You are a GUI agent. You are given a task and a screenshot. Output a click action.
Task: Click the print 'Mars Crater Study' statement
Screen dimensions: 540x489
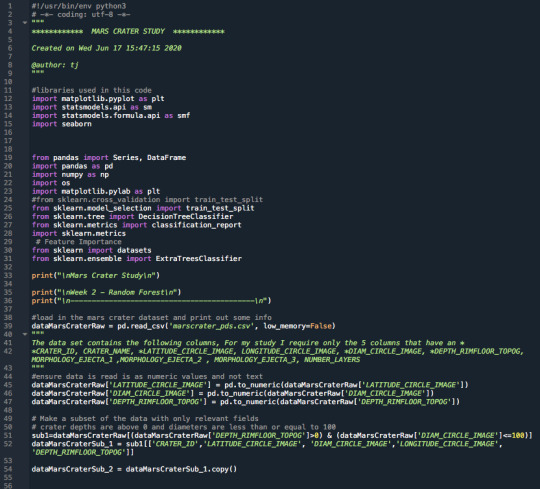pos(96,275)
